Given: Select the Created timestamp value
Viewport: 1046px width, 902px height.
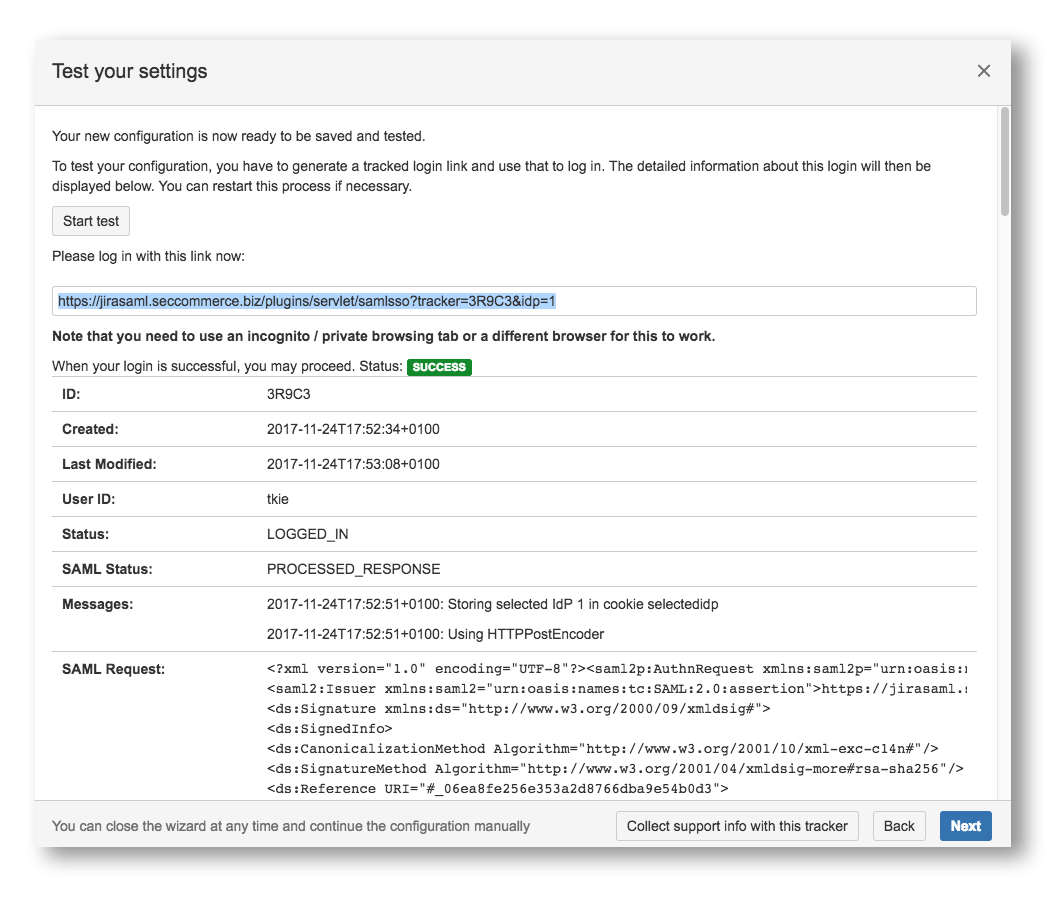Looking at the screenshot, I should (x=353, y=429).
